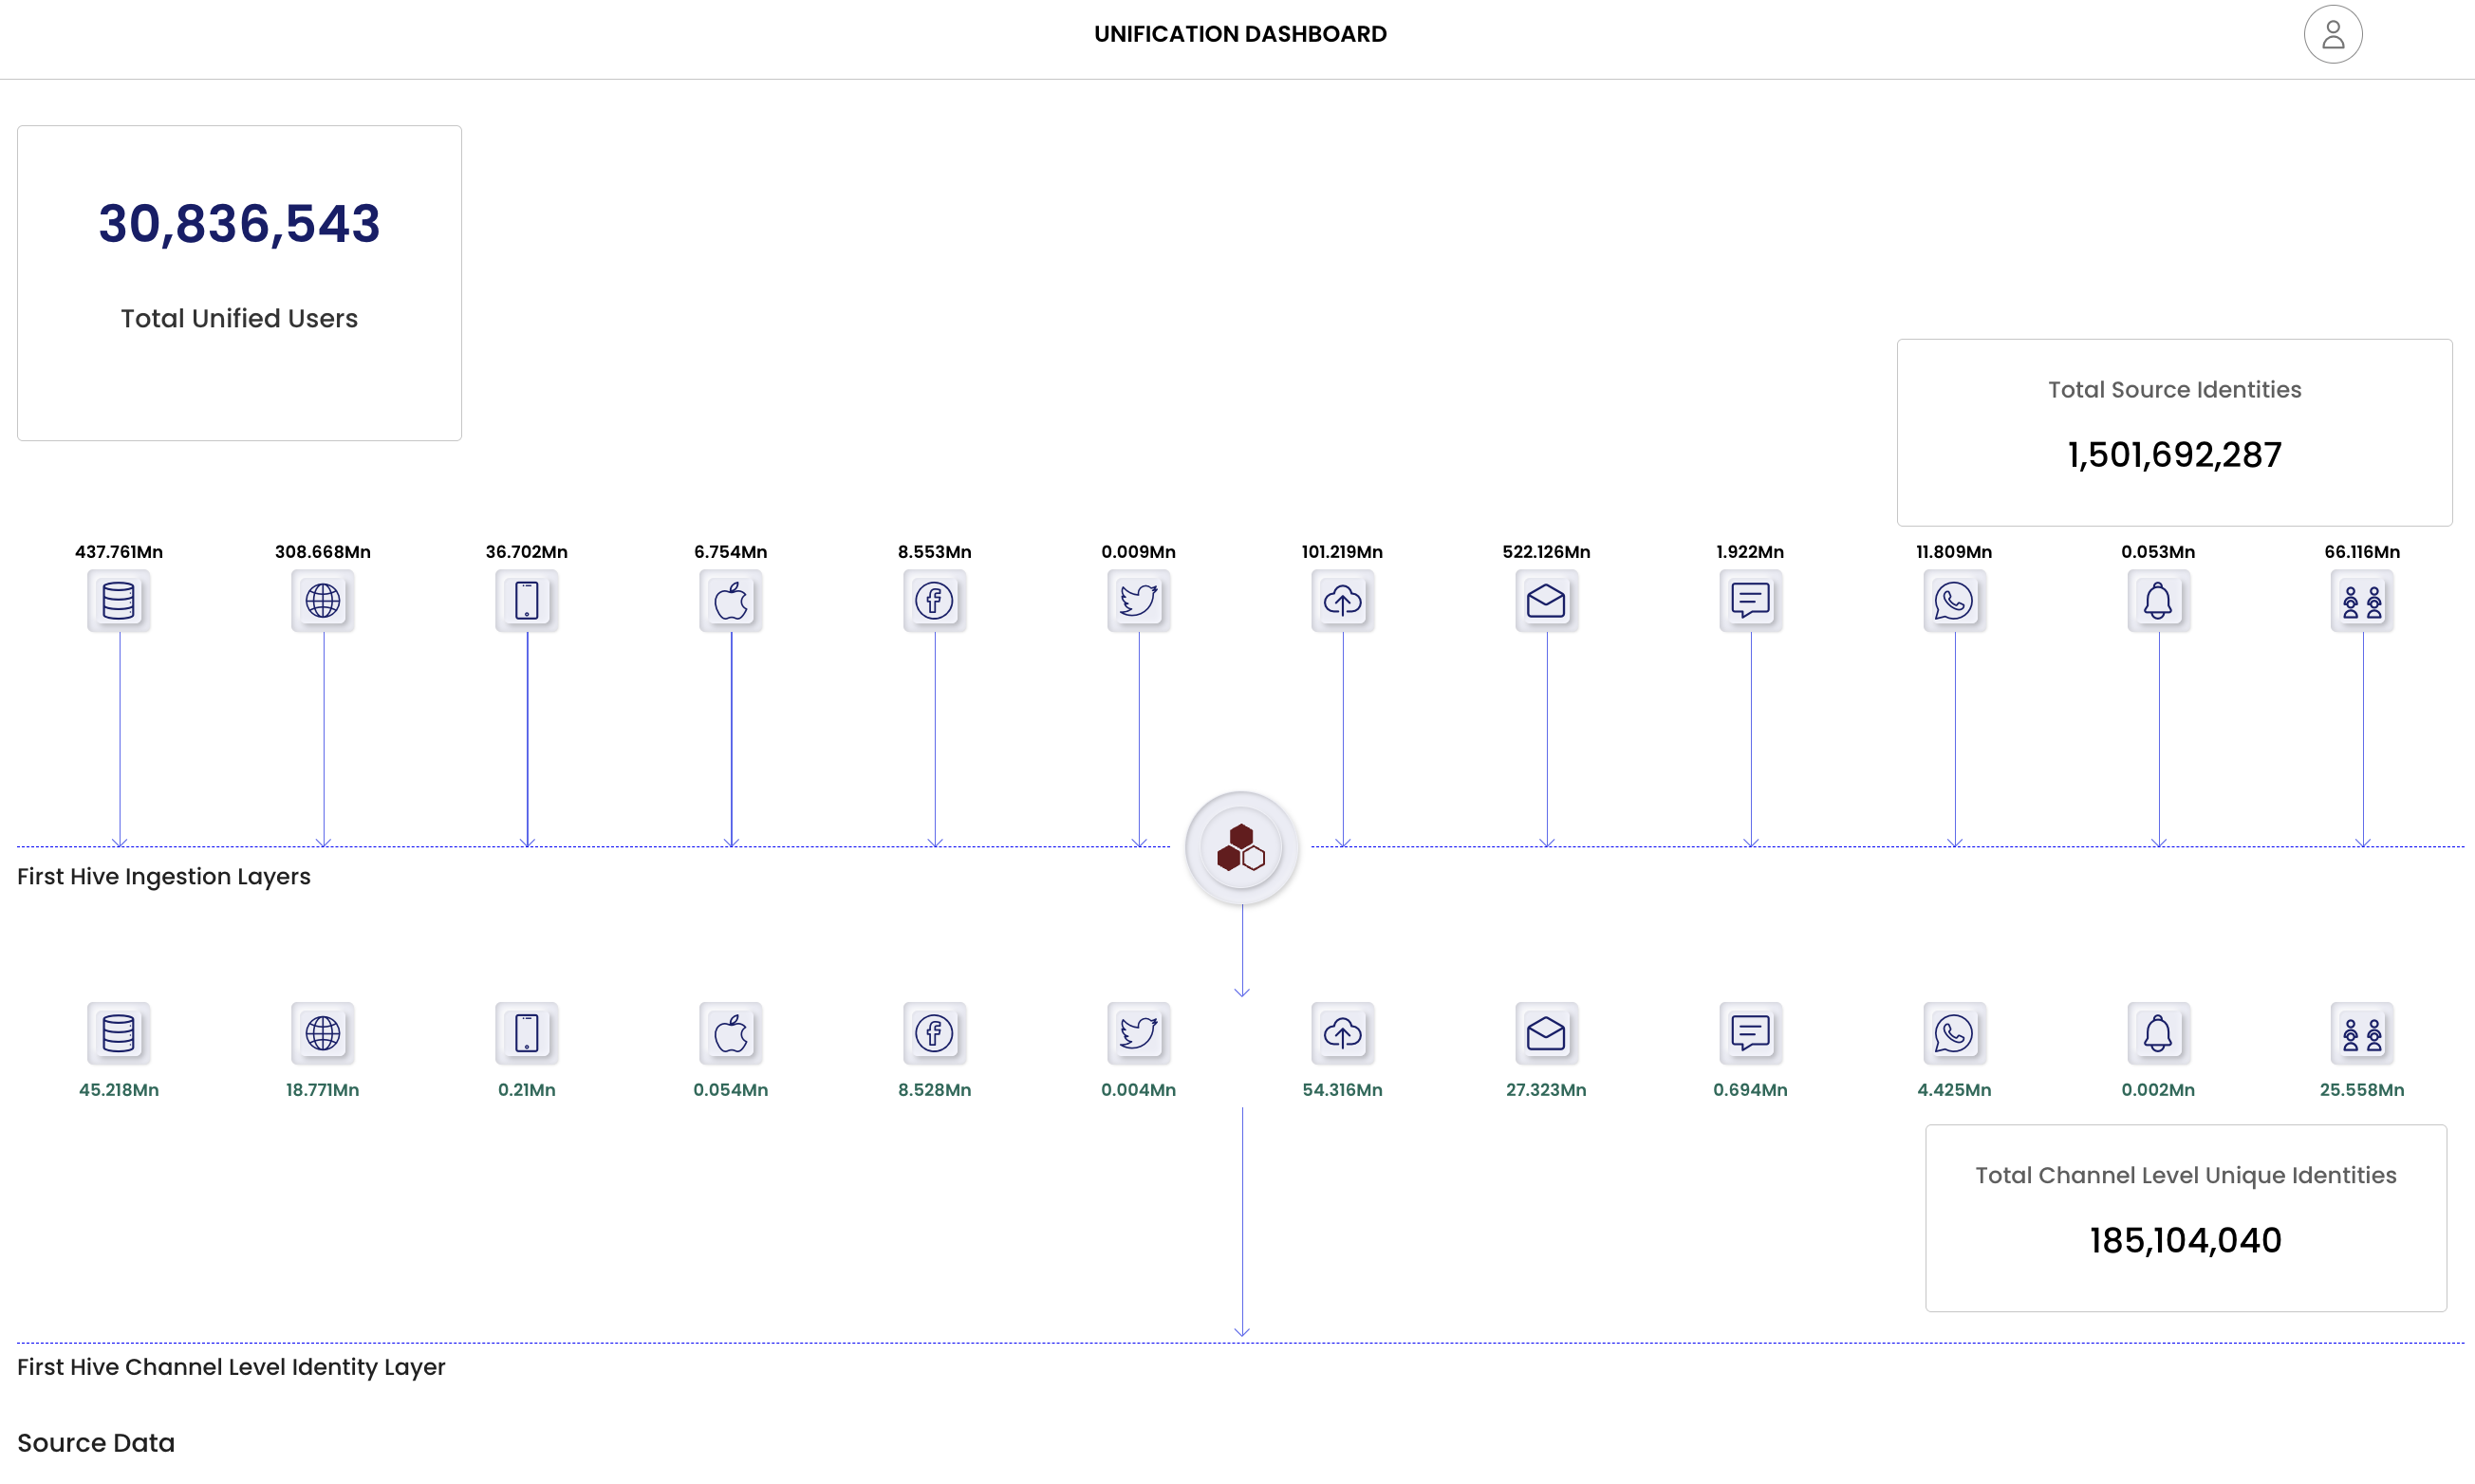
Task: Click the notification bell icon showing 0.053Mn
Action: click(x=2158, y=601)
